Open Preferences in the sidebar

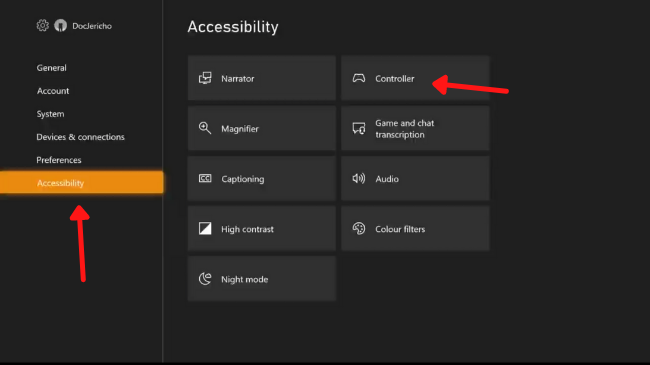click(x=59, y=160)
